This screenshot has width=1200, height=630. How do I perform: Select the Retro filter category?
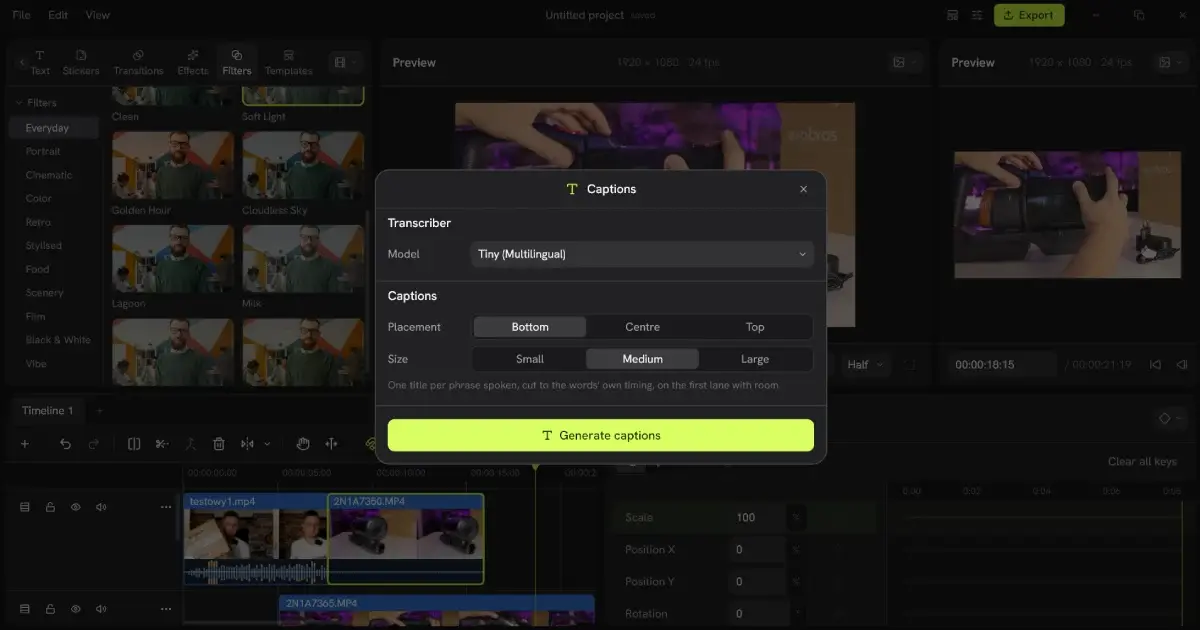38,222
